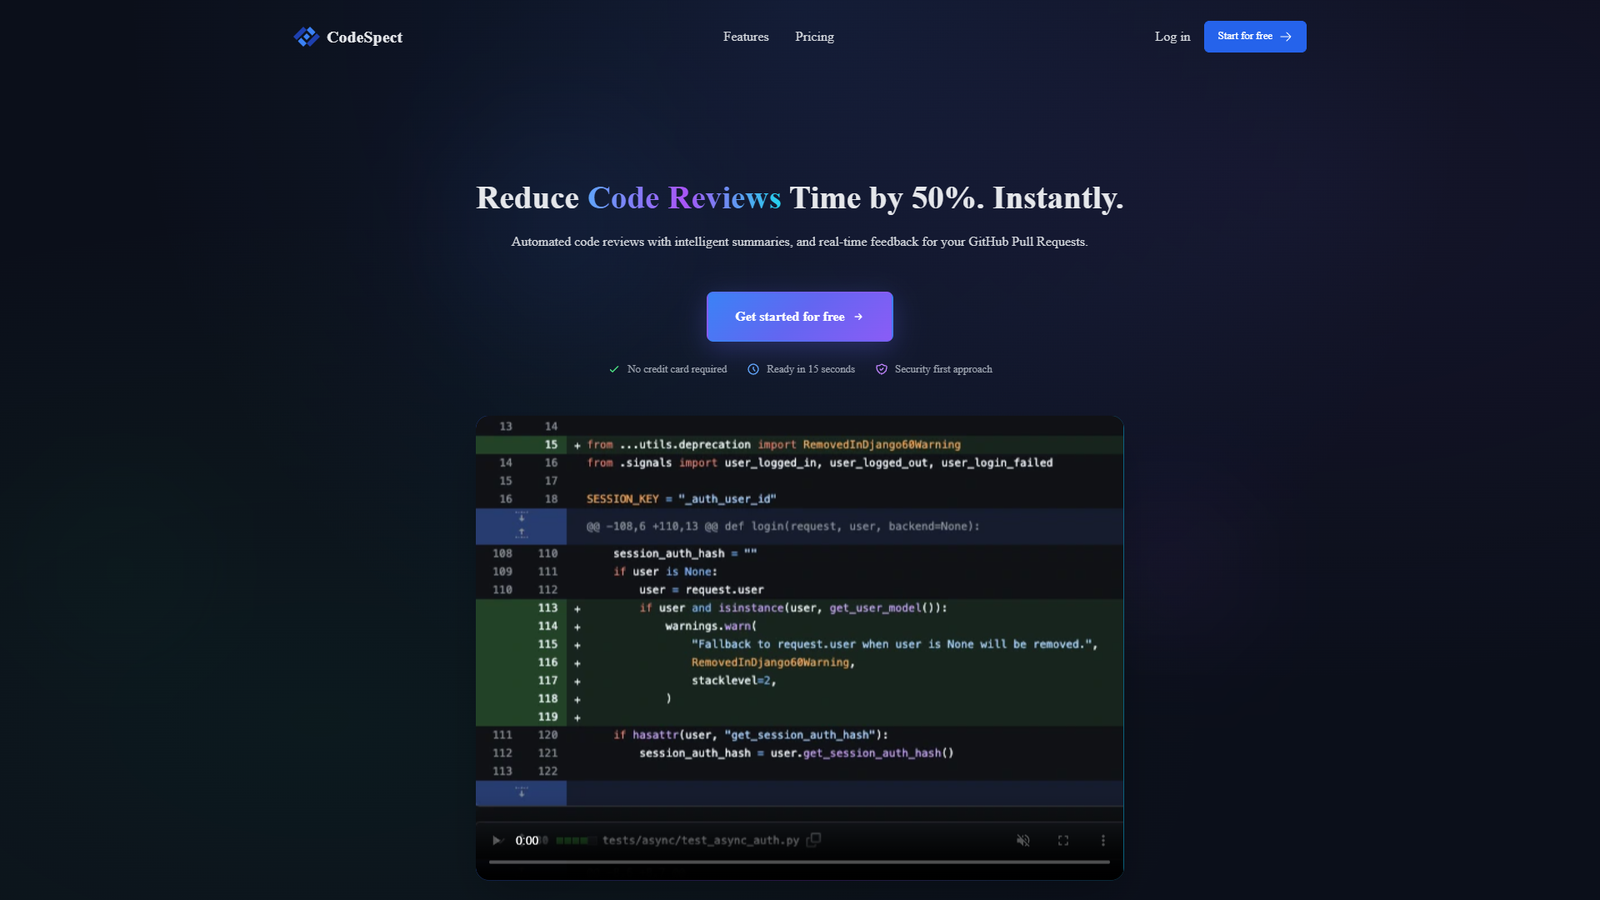The width and height of the screenshot is (1600, 900).
Task: Click the Reduce Code Reviews Time headline
Action: click(800, 198)
